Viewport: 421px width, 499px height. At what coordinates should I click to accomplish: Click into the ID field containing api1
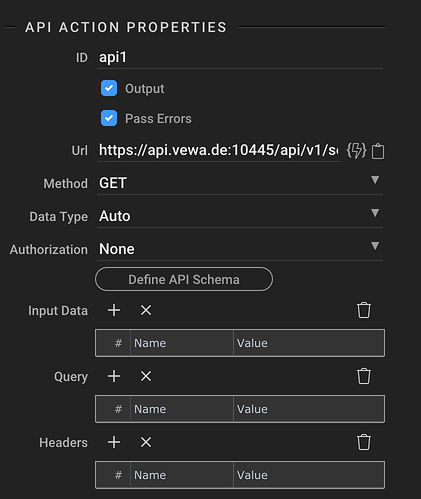[x=240, y=58]
